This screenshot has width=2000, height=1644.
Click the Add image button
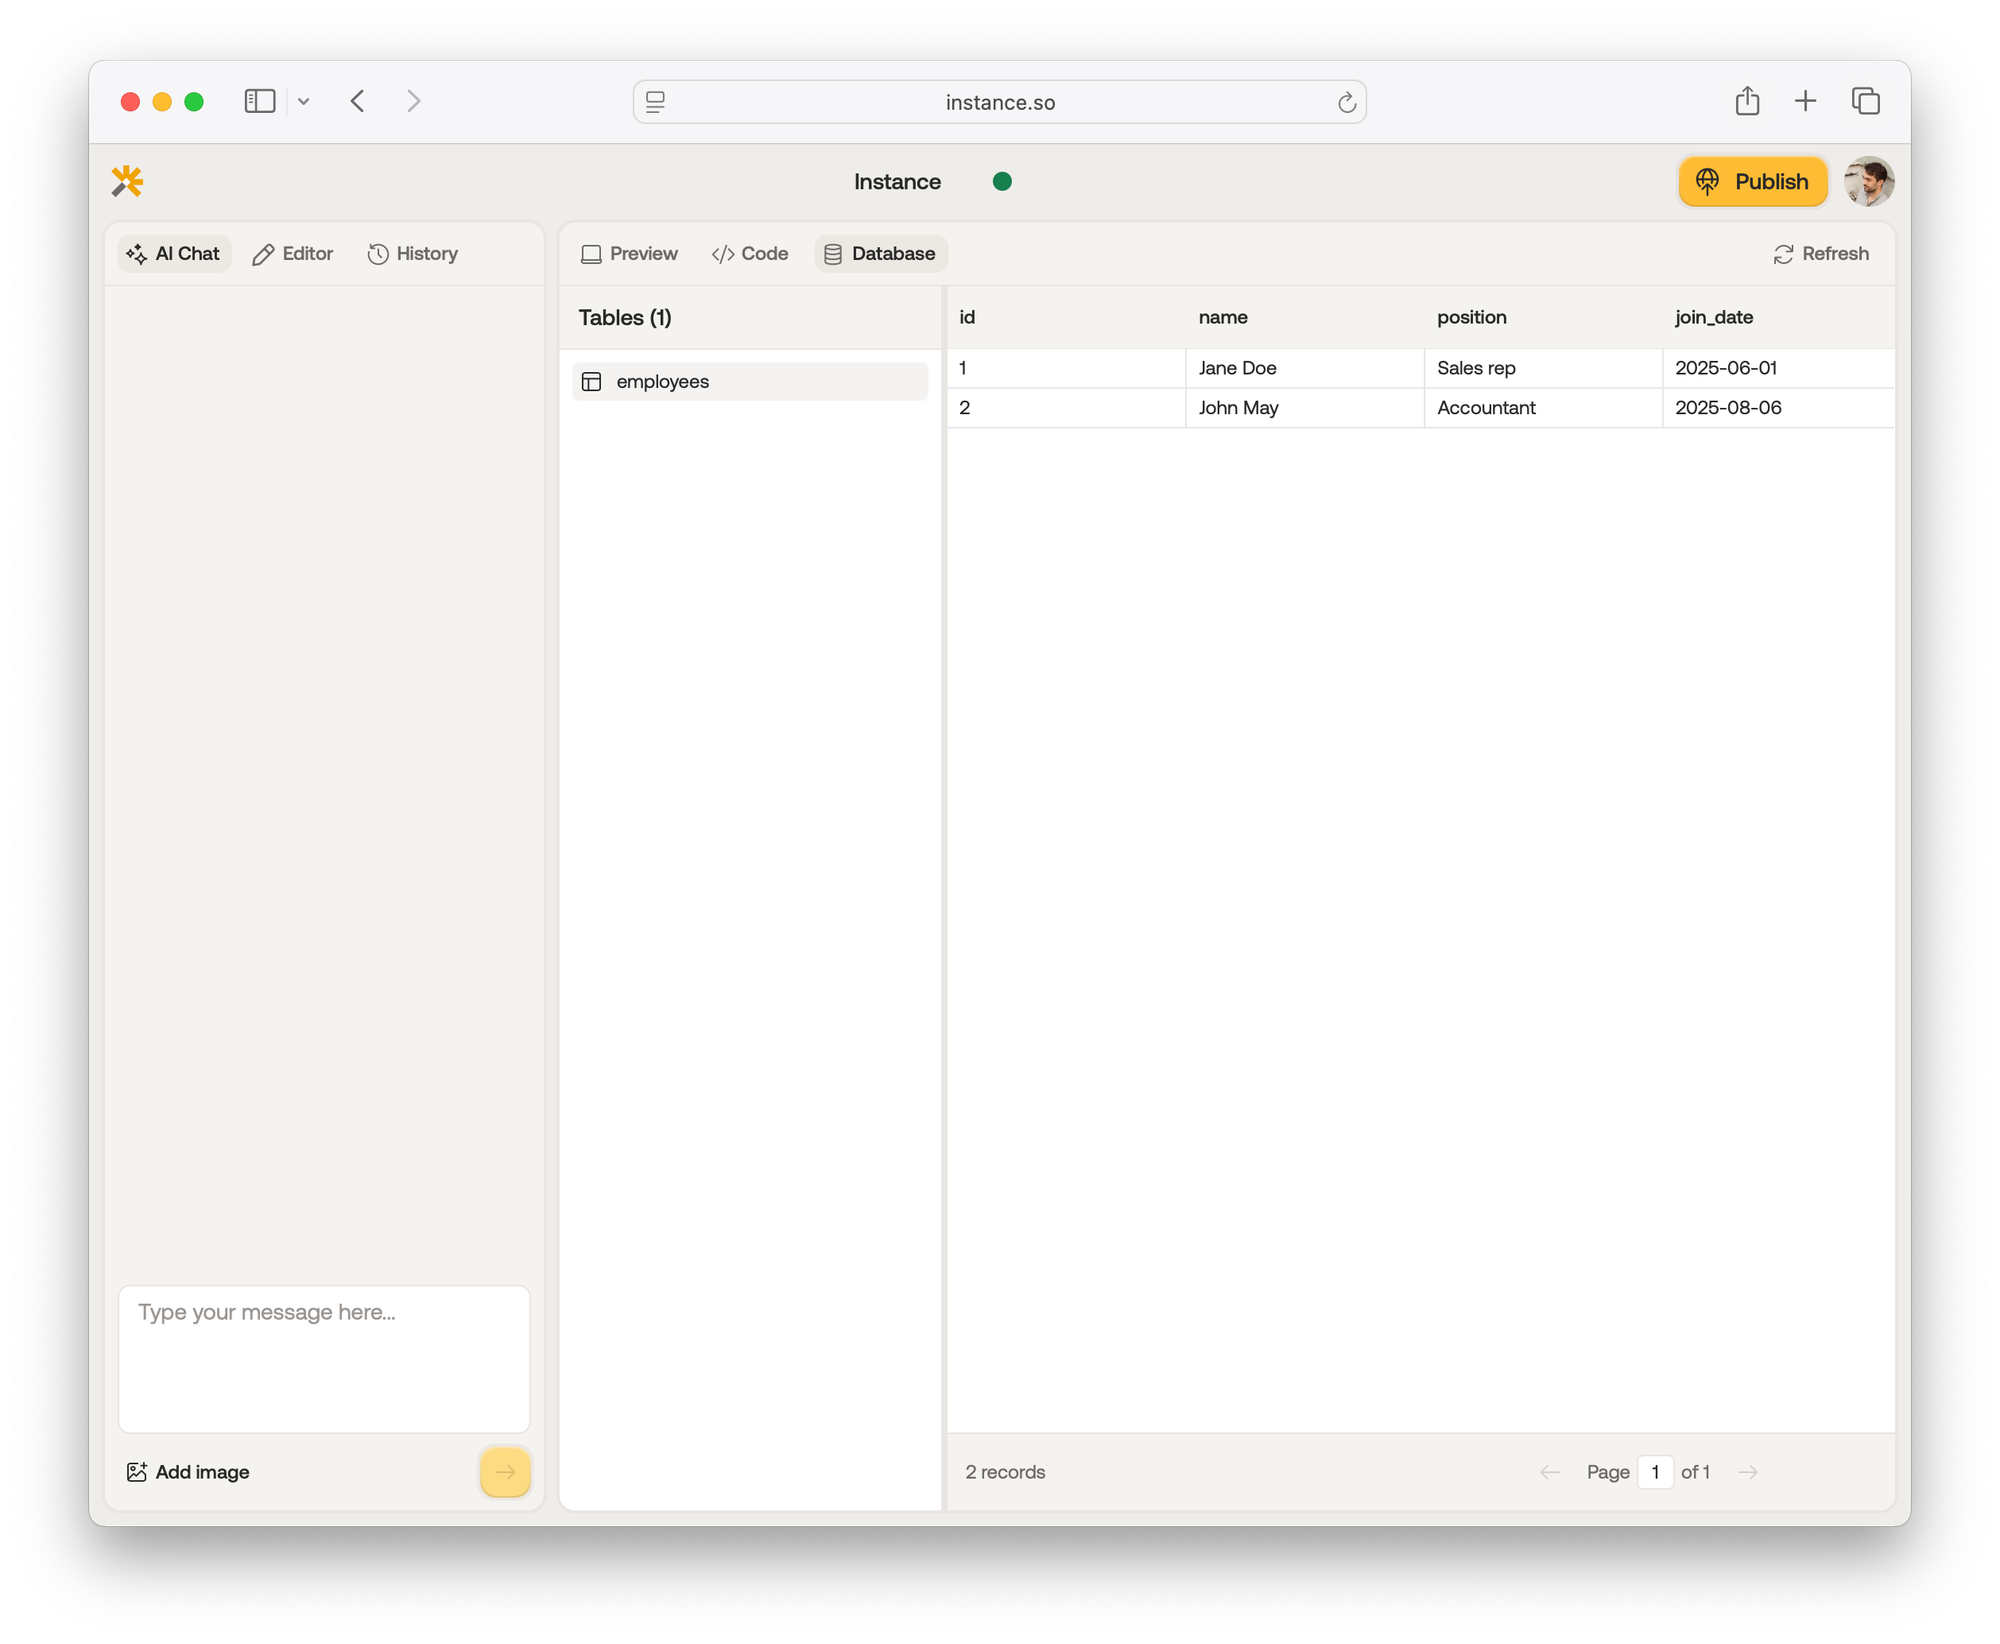(x=188, y=1471)
